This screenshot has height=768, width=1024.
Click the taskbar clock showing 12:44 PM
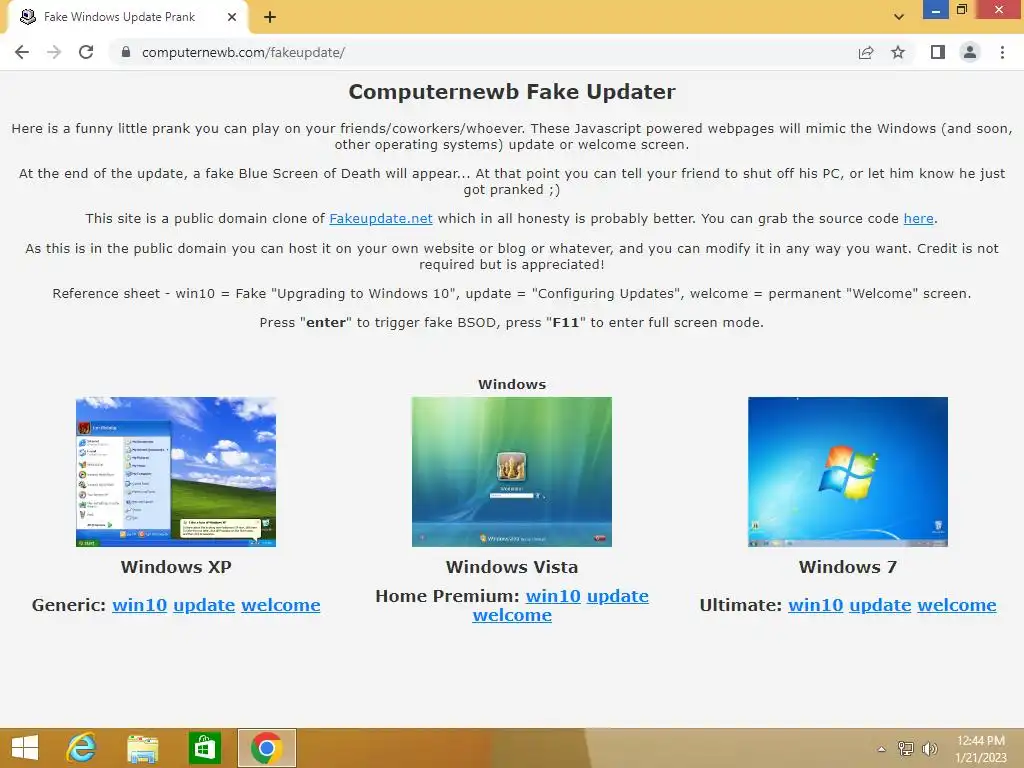[981, 749]
